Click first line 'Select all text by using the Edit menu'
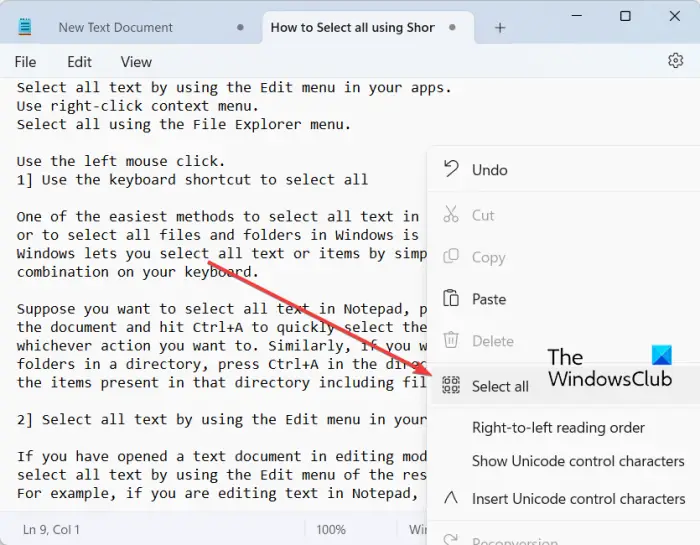The image size is (700, 545). pyautogui.click(x=234, y=87)
